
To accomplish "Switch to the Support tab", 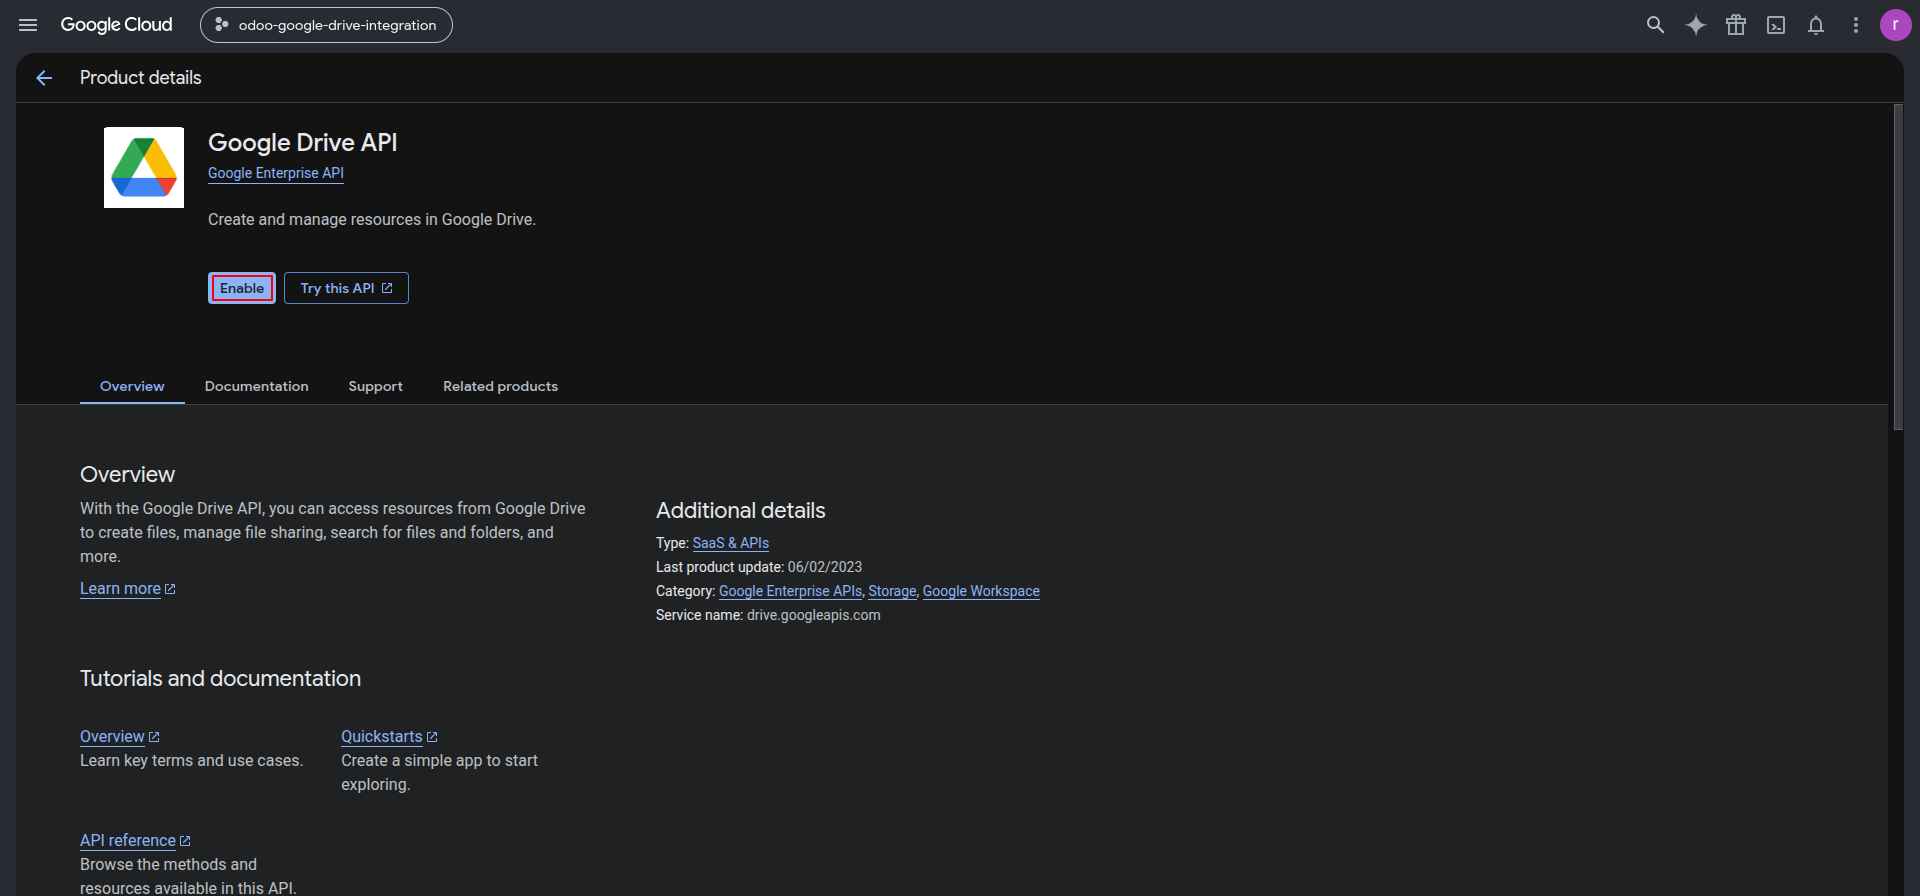I will [376, 386].
